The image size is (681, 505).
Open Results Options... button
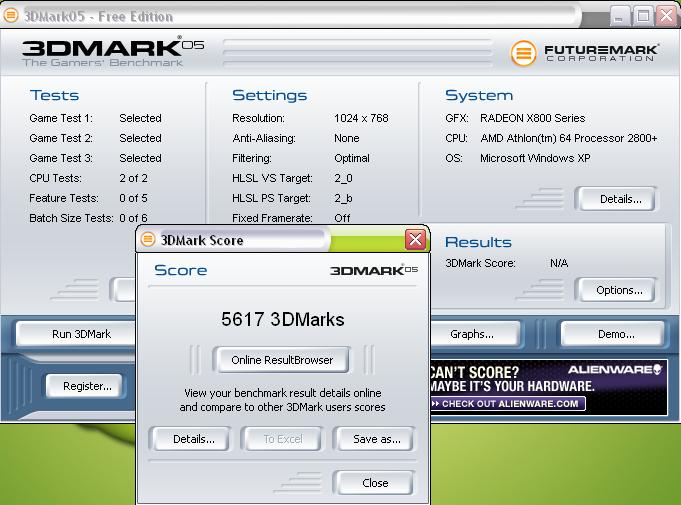[619, 290]
